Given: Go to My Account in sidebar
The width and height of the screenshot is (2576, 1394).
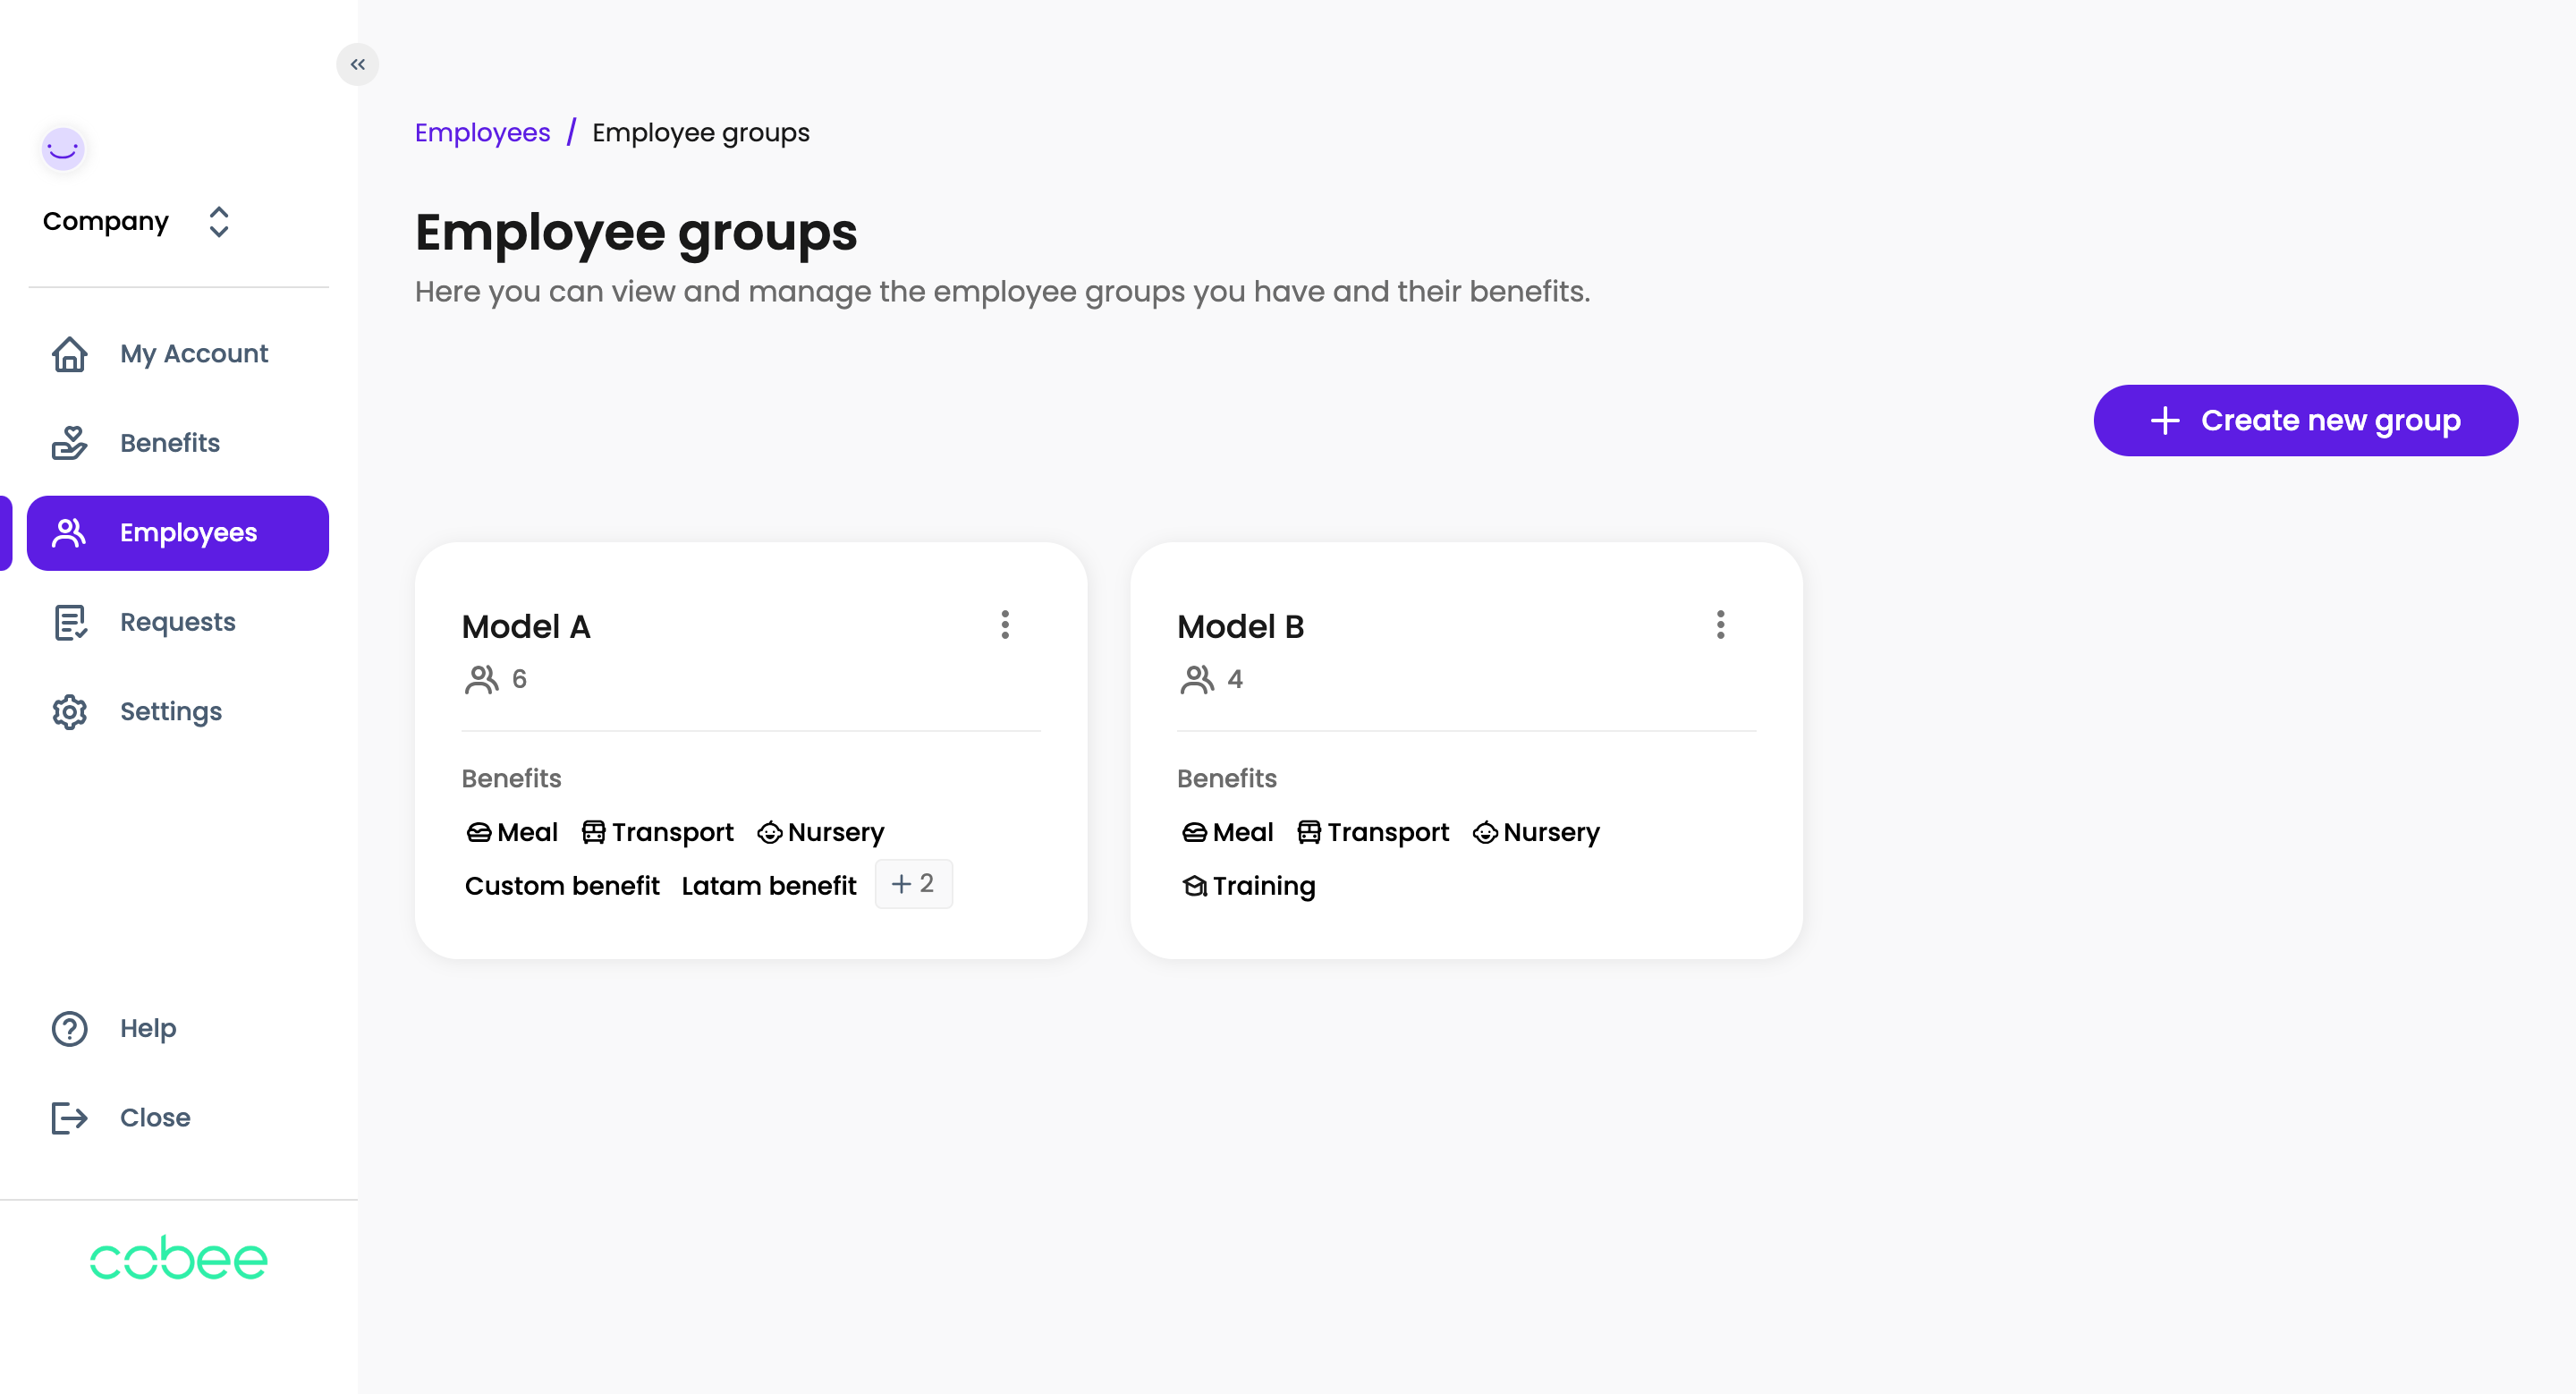Looking at the screenshot, I should 193,354.
